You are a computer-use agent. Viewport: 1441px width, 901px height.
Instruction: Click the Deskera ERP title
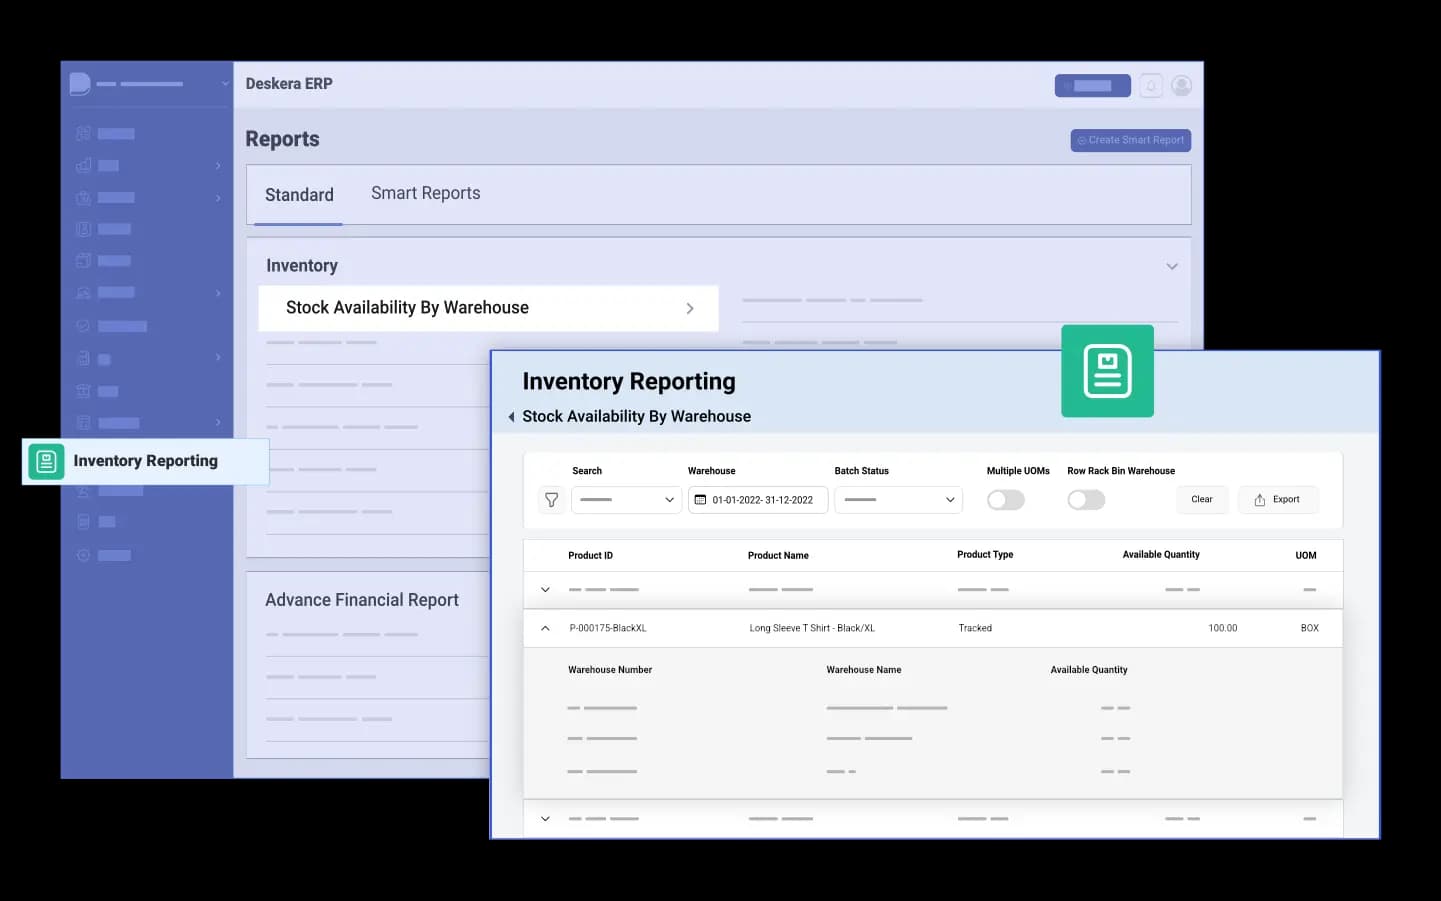coord(289,84)
